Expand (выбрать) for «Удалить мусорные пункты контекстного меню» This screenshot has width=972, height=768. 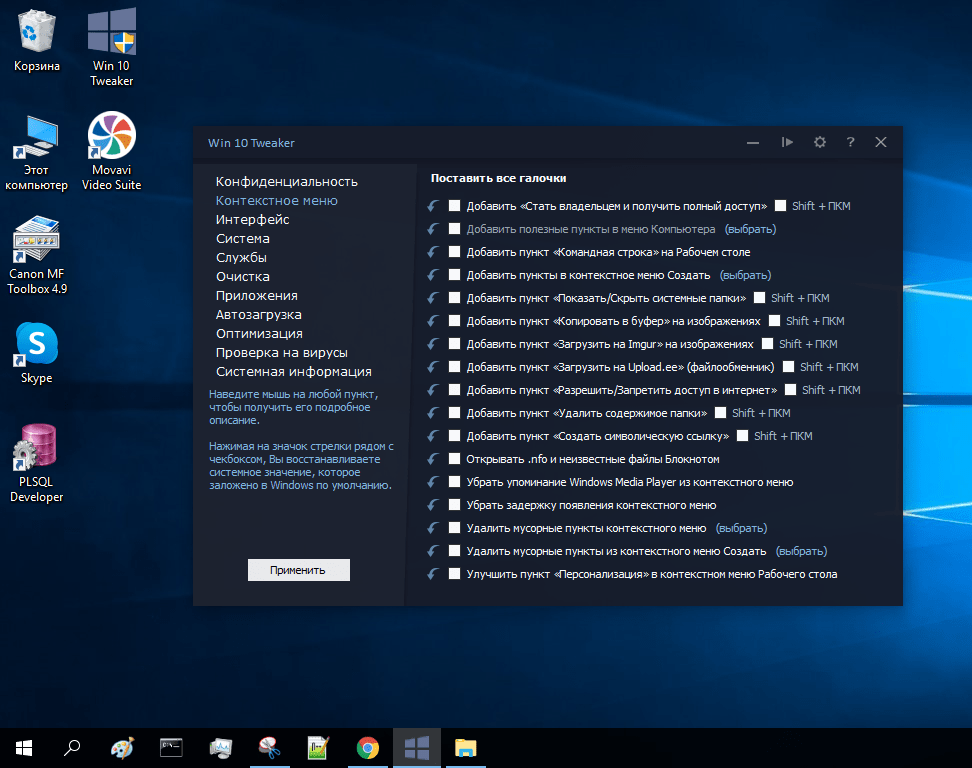coord(741,528)
